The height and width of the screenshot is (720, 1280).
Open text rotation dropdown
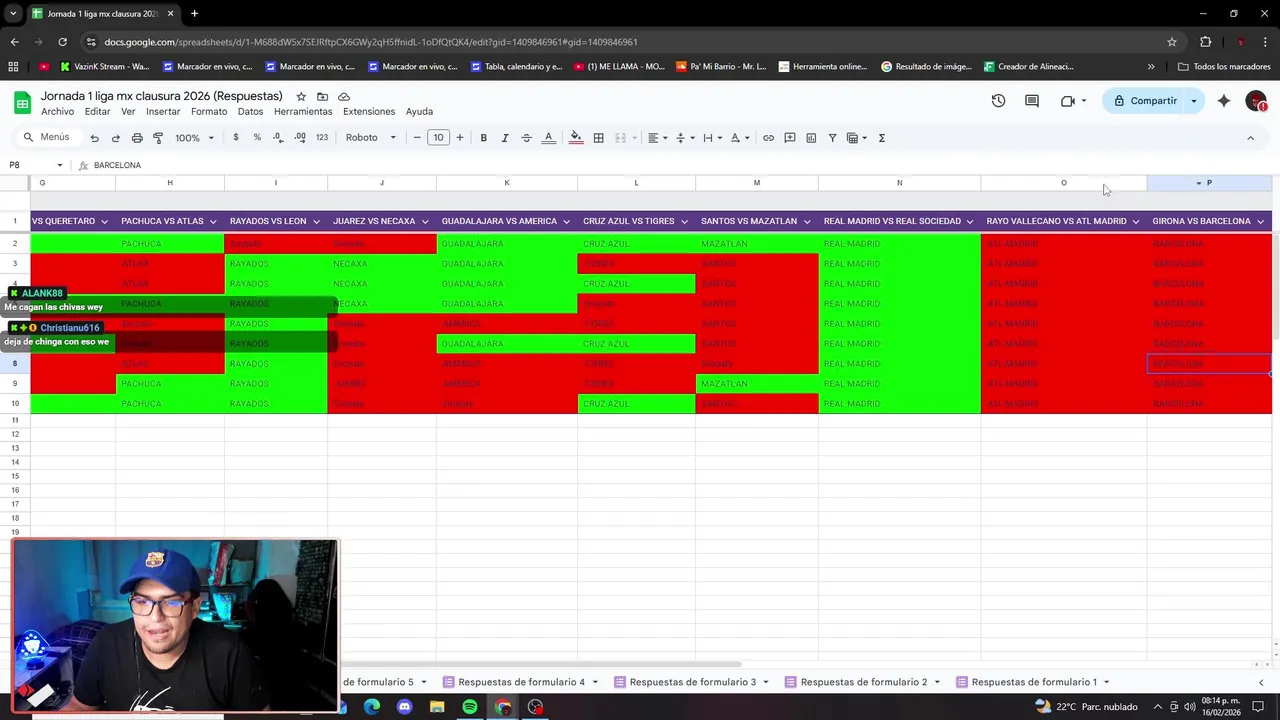739,138
